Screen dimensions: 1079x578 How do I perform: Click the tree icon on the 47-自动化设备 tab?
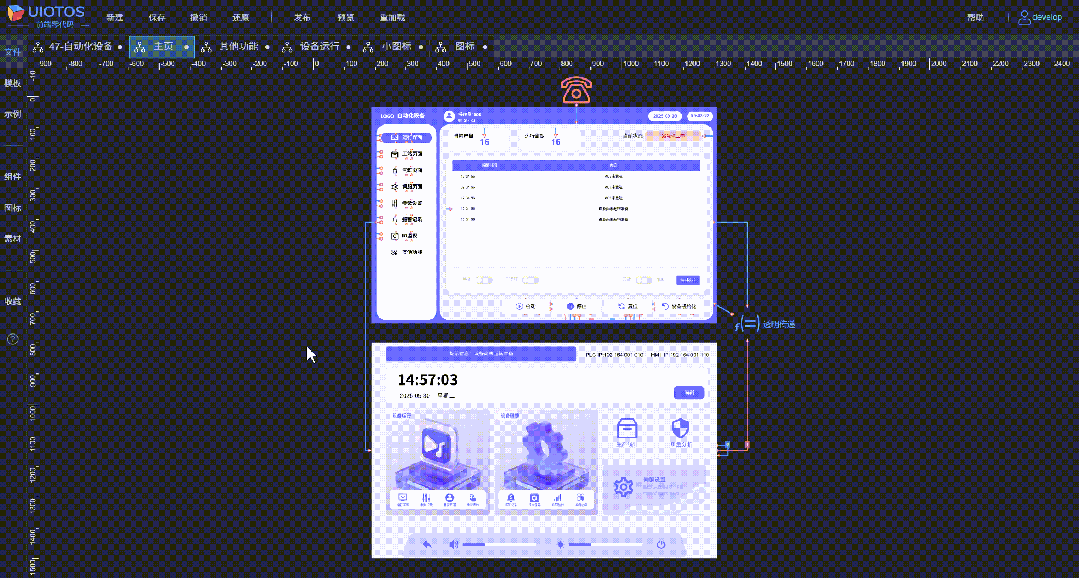38,47
